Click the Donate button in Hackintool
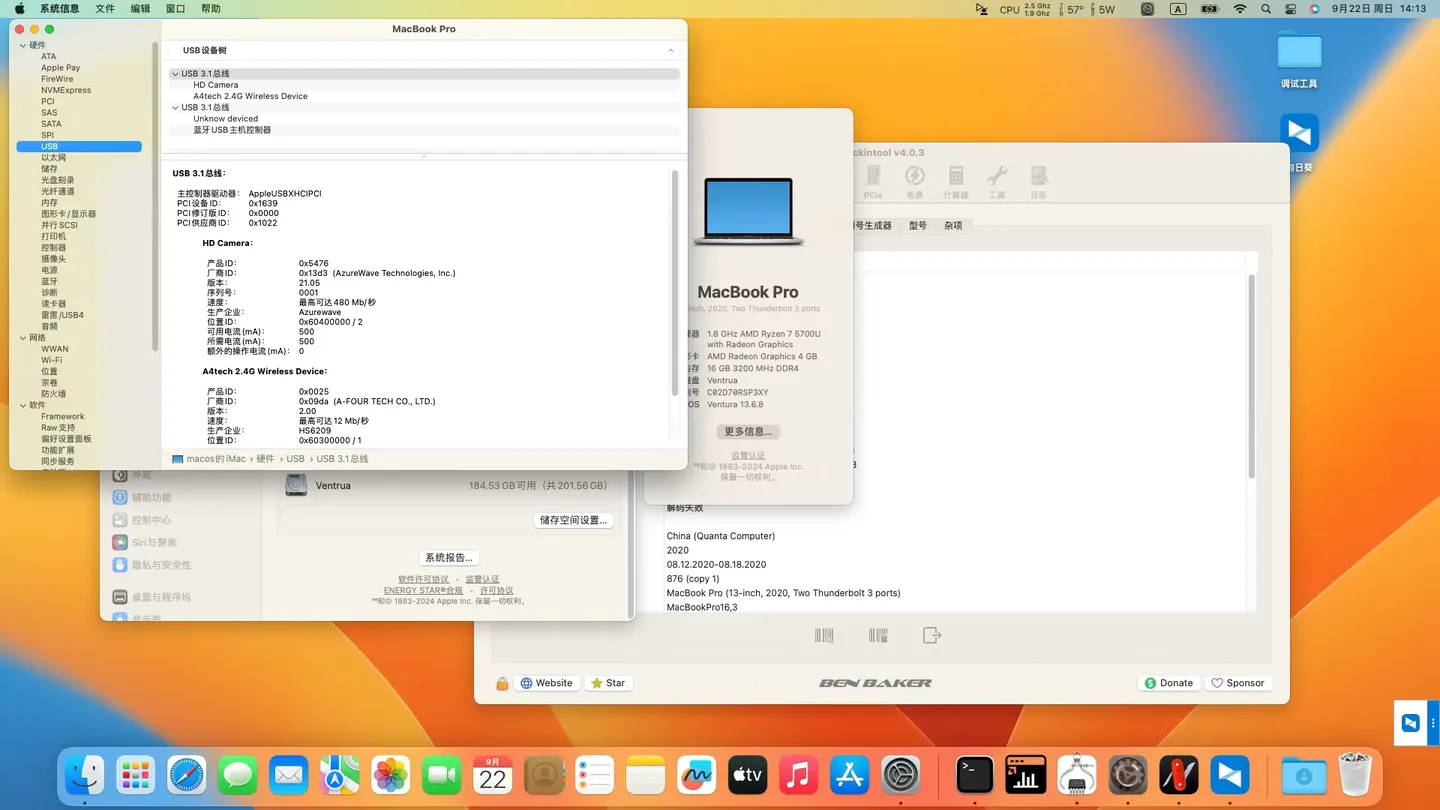The image size is (1440, 810). point(1169,682)
